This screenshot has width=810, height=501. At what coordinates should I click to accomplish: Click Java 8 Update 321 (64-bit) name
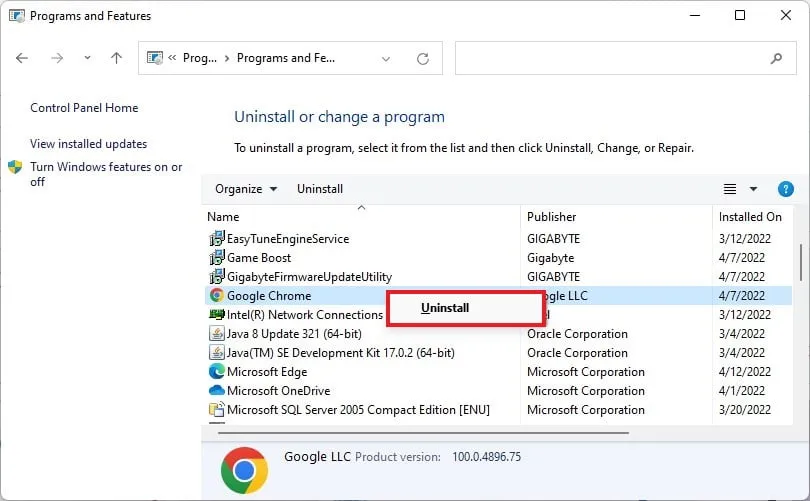294,334
